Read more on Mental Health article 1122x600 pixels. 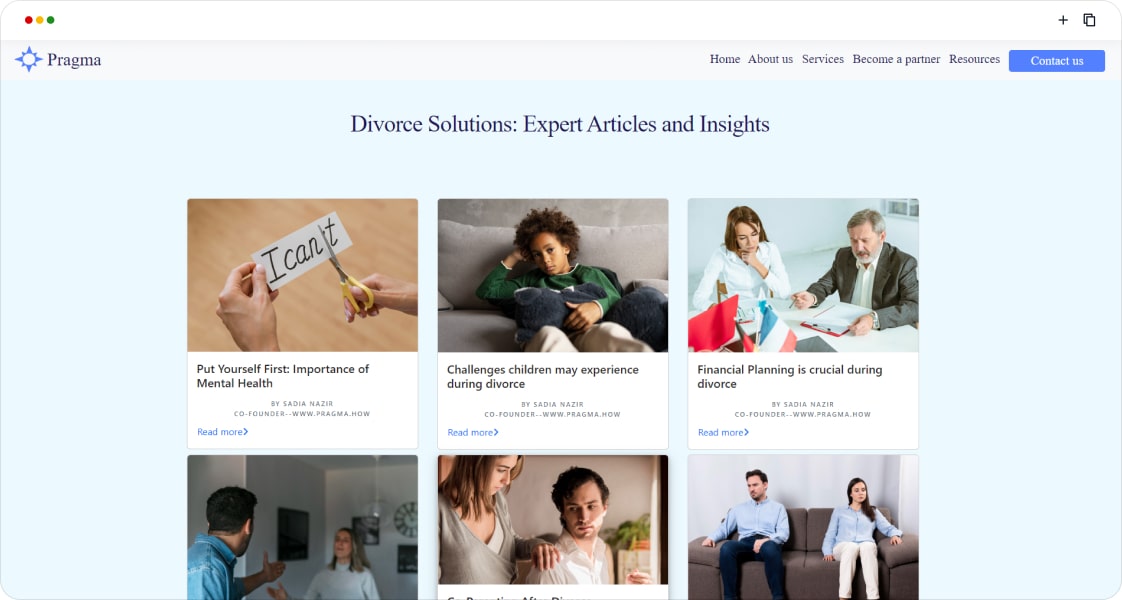click(223, 432)
